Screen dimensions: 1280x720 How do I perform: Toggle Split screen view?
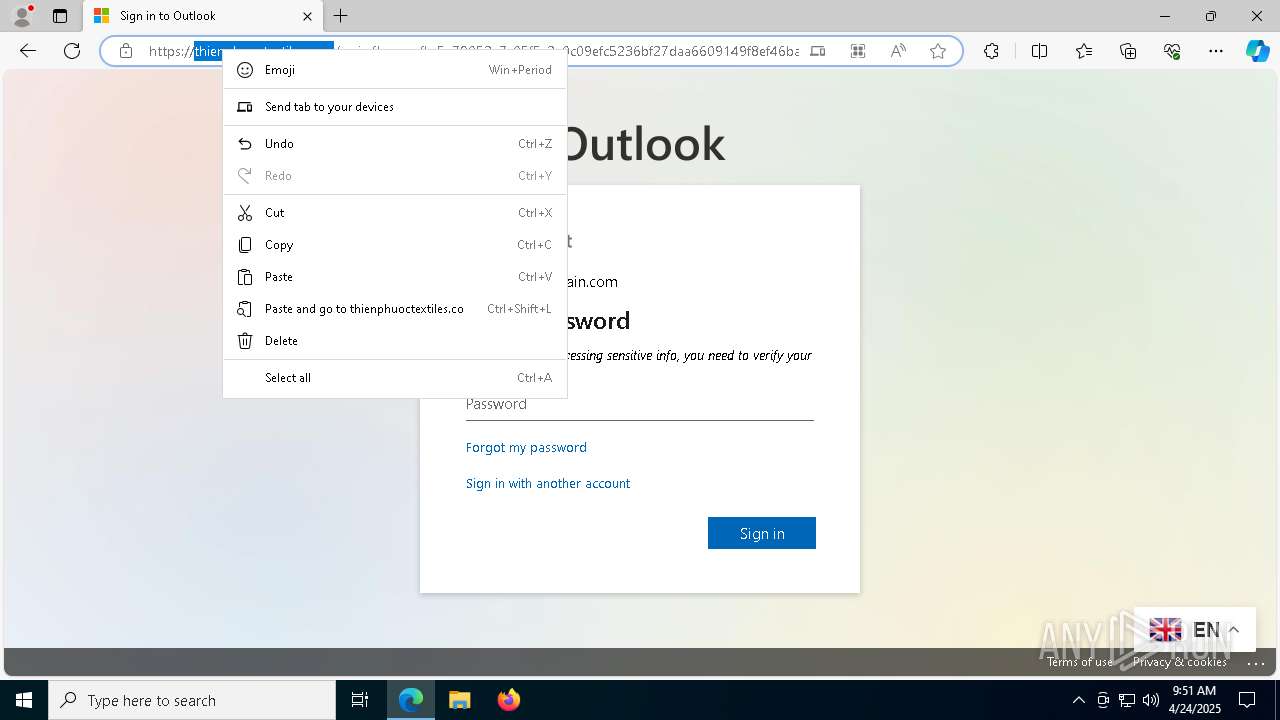1039,51
